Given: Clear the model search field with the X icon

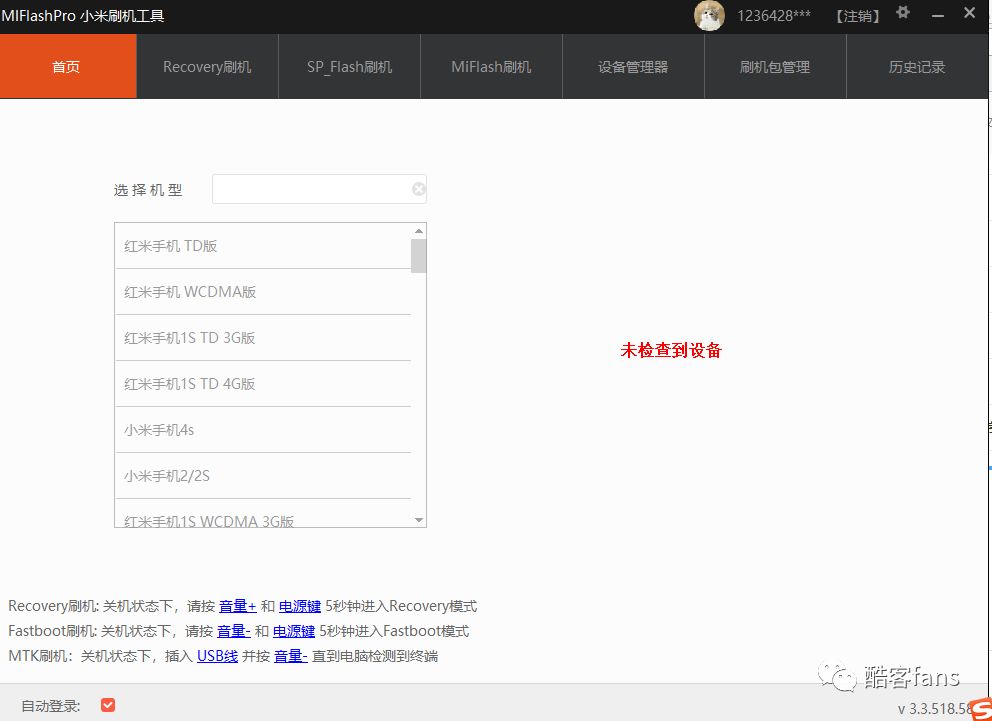Looking at the screenshot, I should pyautogui.click(x=419, y=189).
